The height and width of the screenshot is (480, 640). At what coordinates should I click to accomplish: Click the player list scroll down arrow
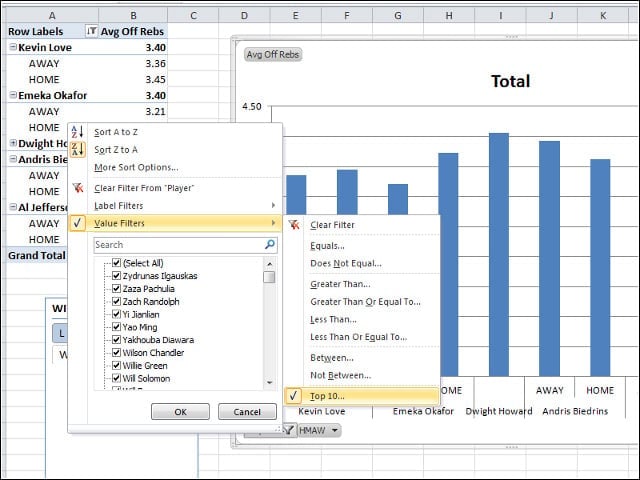269,382
